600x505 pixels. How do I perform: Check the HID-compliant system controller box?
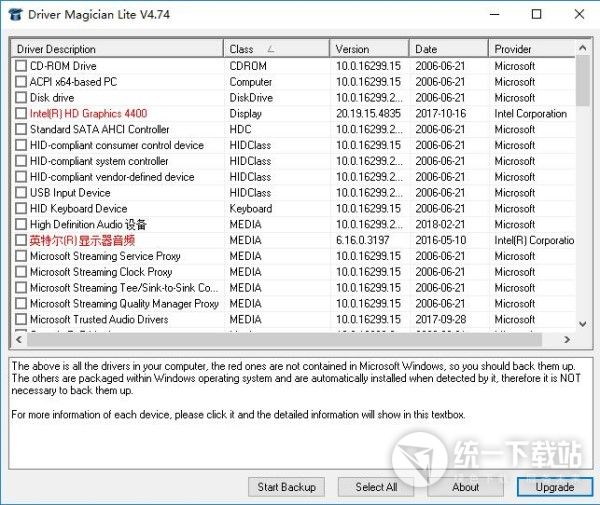click(21, 161)
